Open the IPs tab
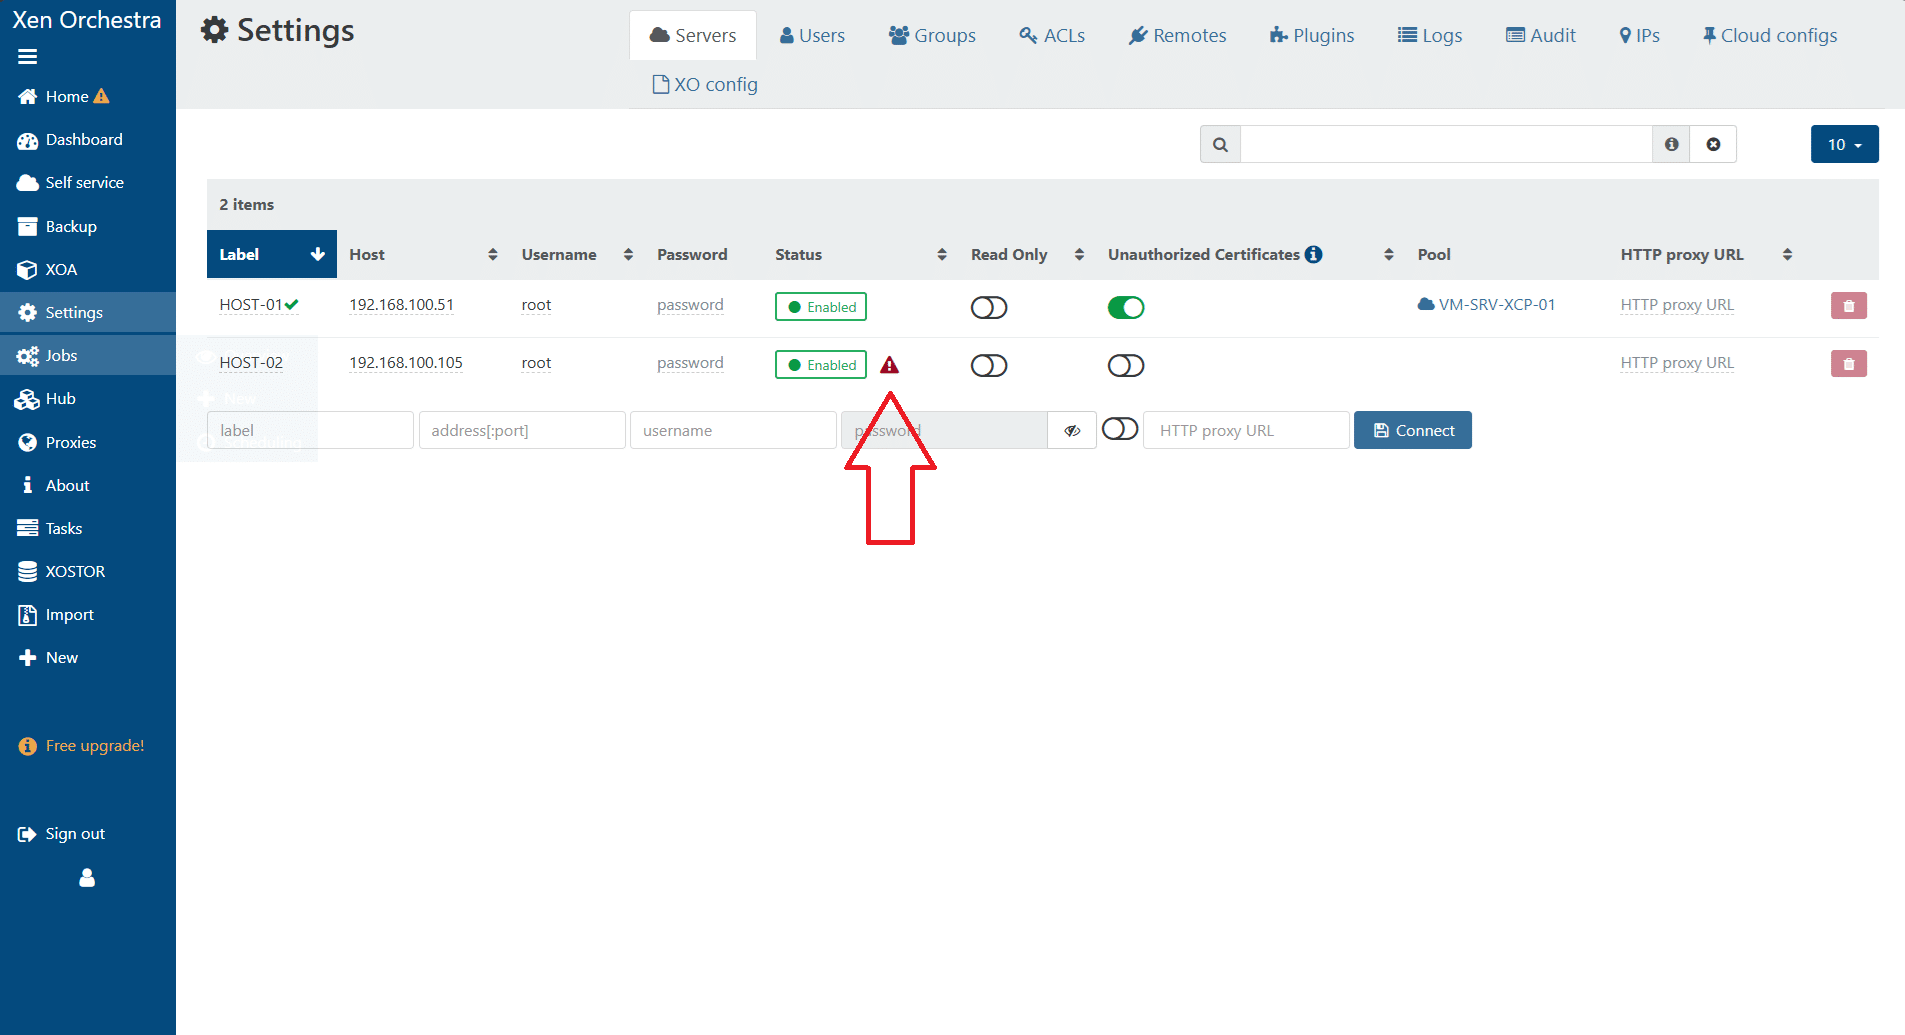 (1639, 35)
